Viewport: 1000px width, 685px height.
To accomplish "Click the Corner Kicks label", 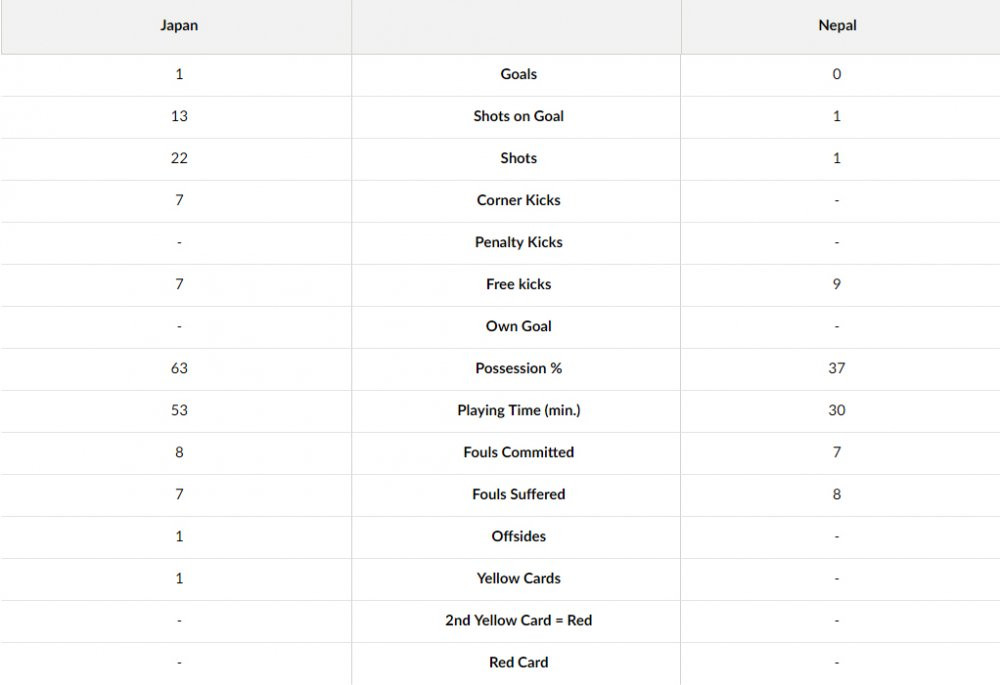I will (518, 200).
